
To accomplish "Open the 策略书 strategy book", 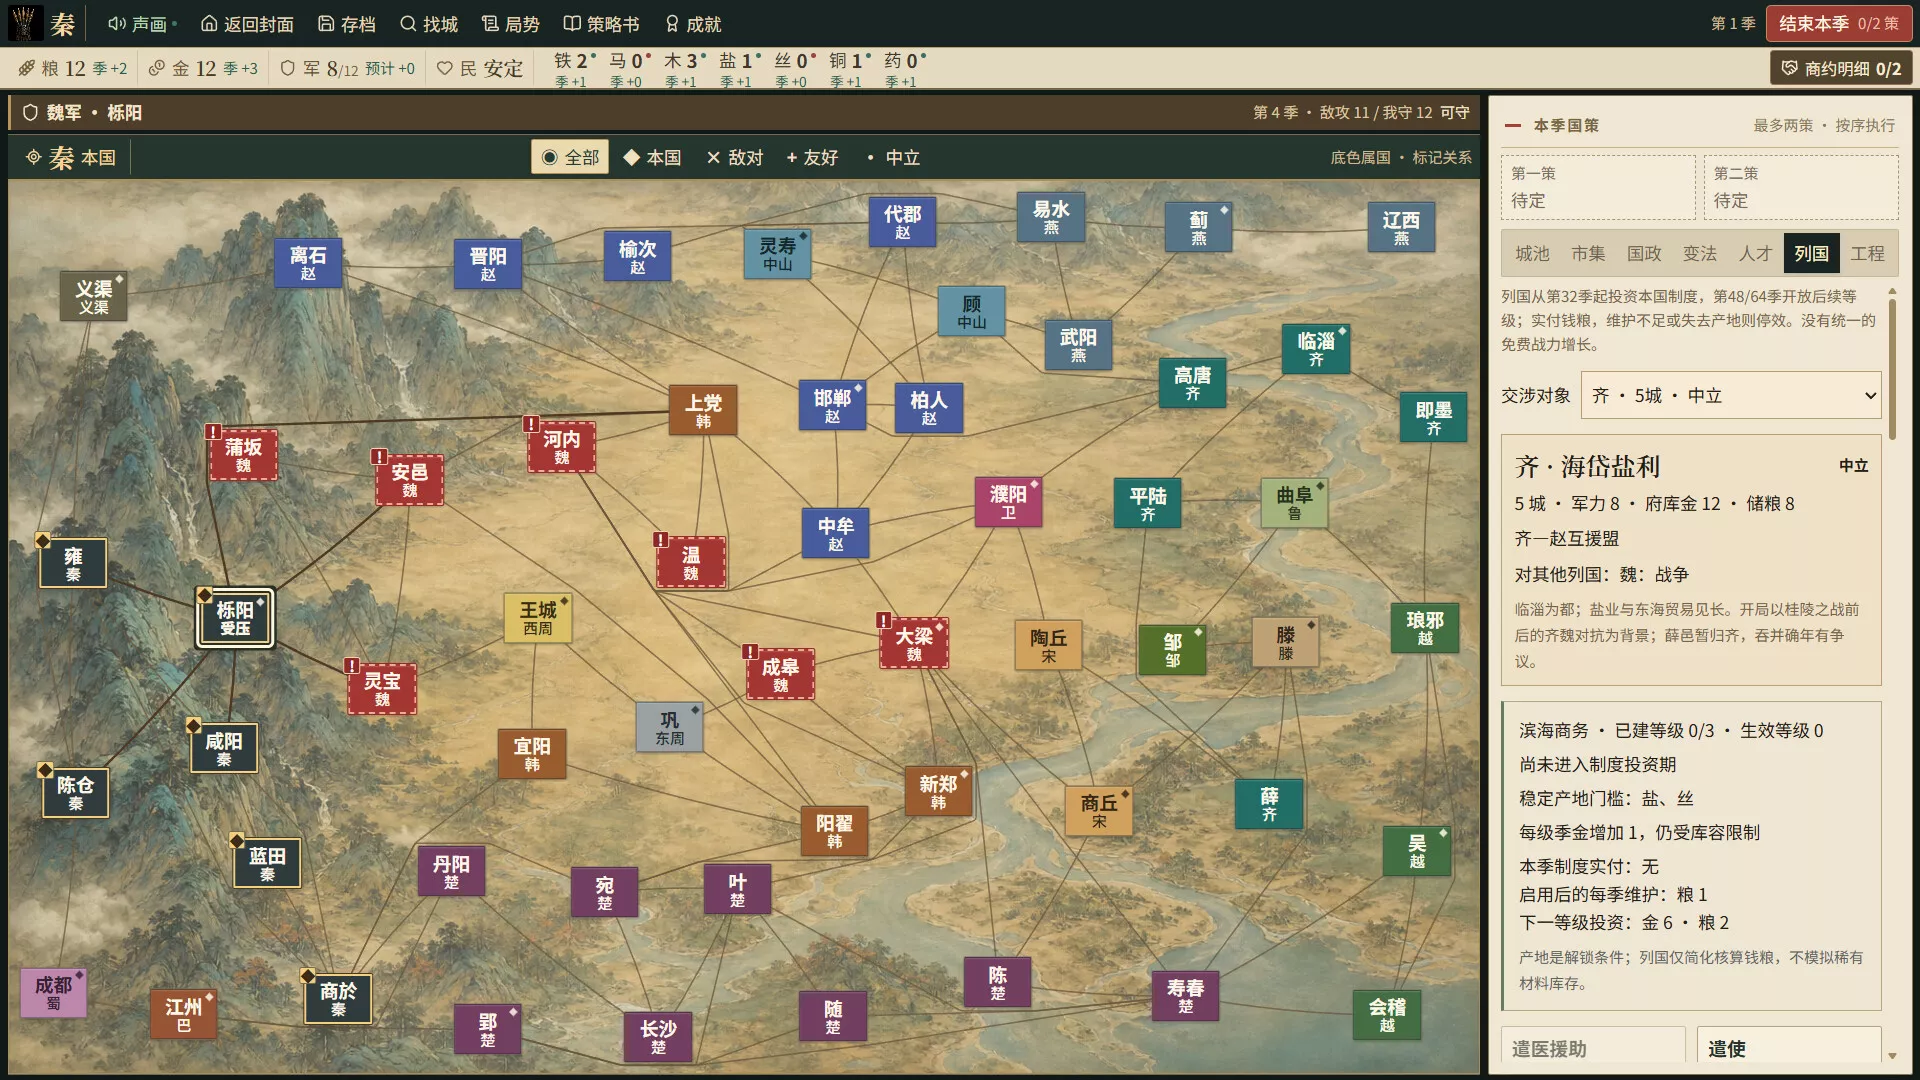I will (601, 24).
